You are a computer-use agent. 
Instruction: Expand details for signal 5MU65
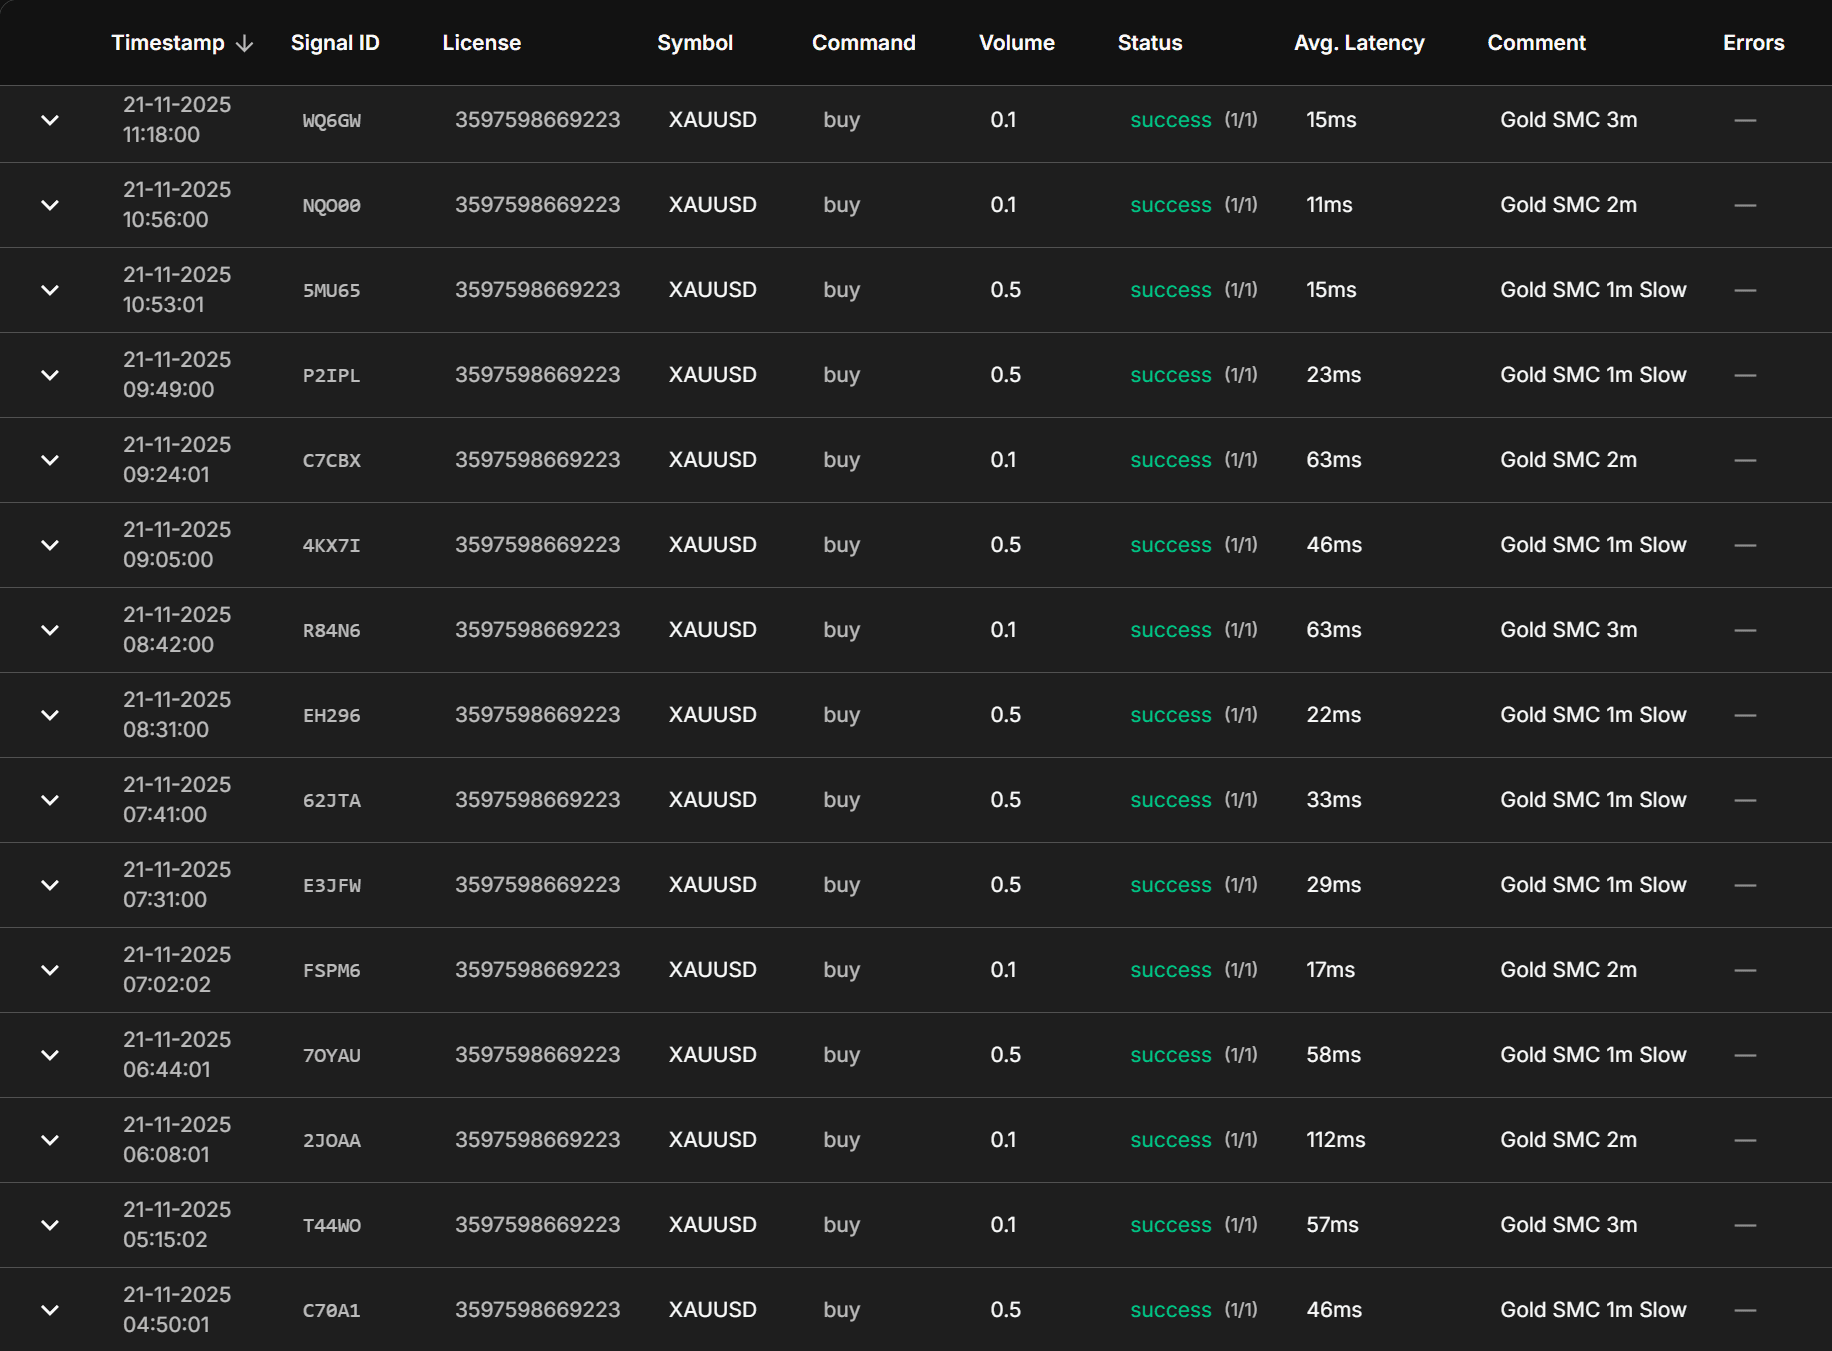[x=50, y=290]
